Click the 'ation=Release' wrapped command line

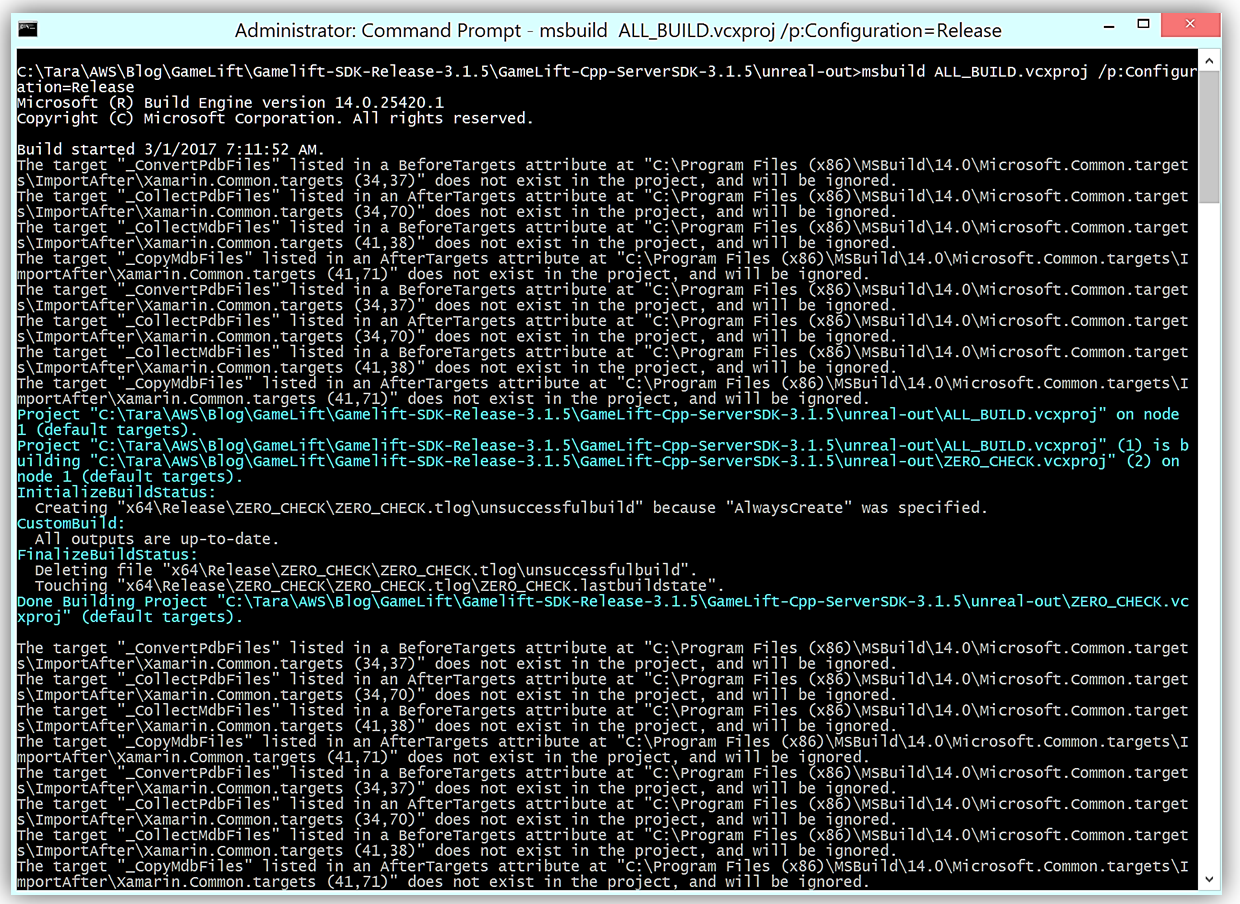tap(75, 87)
